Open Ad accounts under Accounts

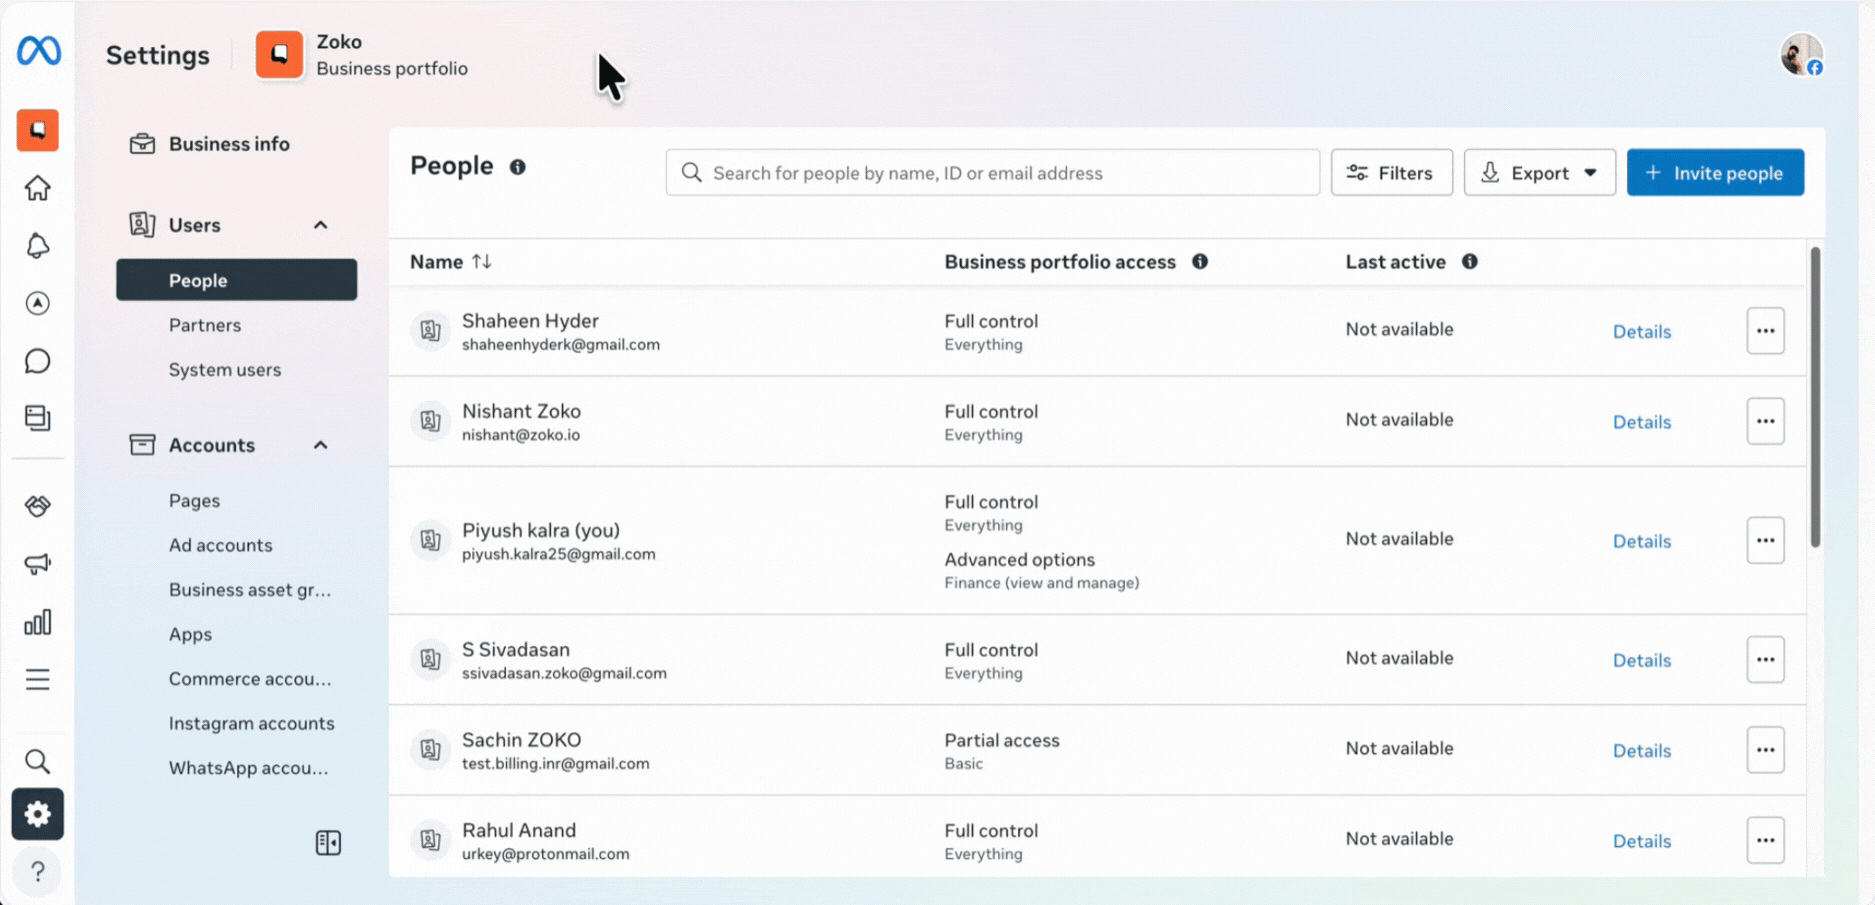[x=221, y=545]
